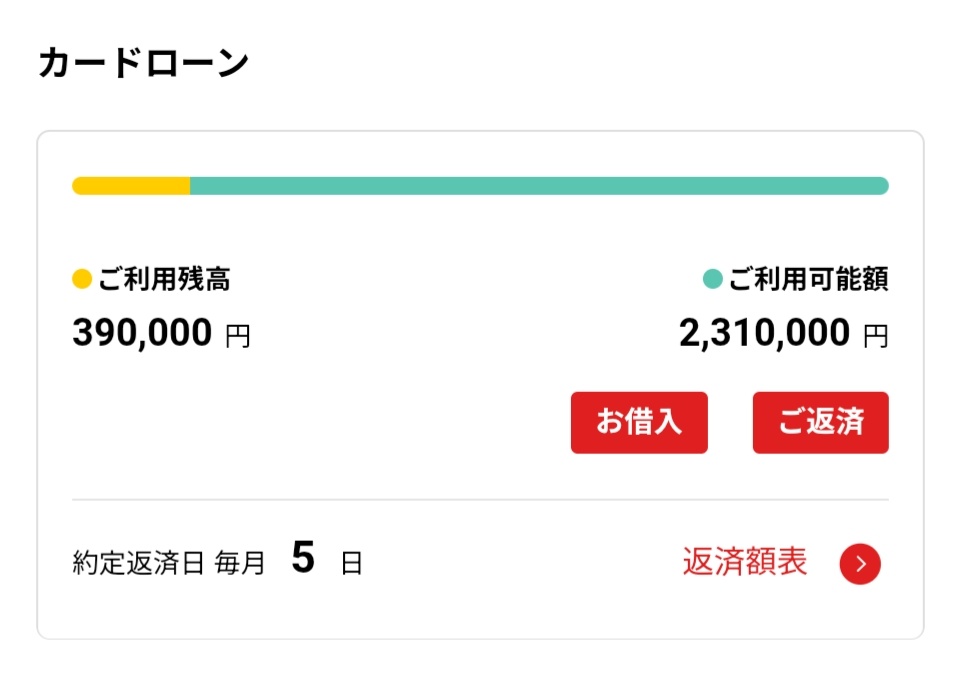Click the yellow dot beside ご利用残高

pyautogui.click(x=82, y=279)
